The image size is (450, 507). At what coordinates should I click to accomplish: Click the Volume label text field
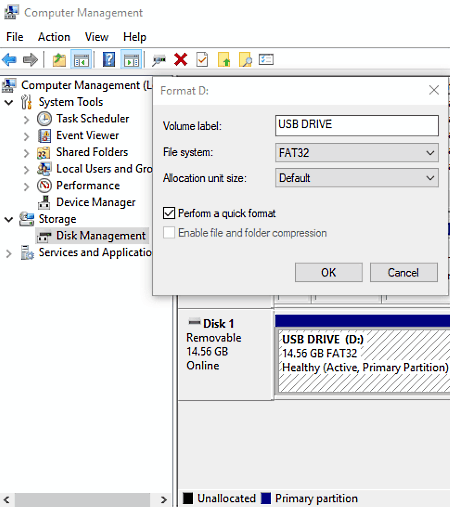pyautogui.click(x=357, y=125)
